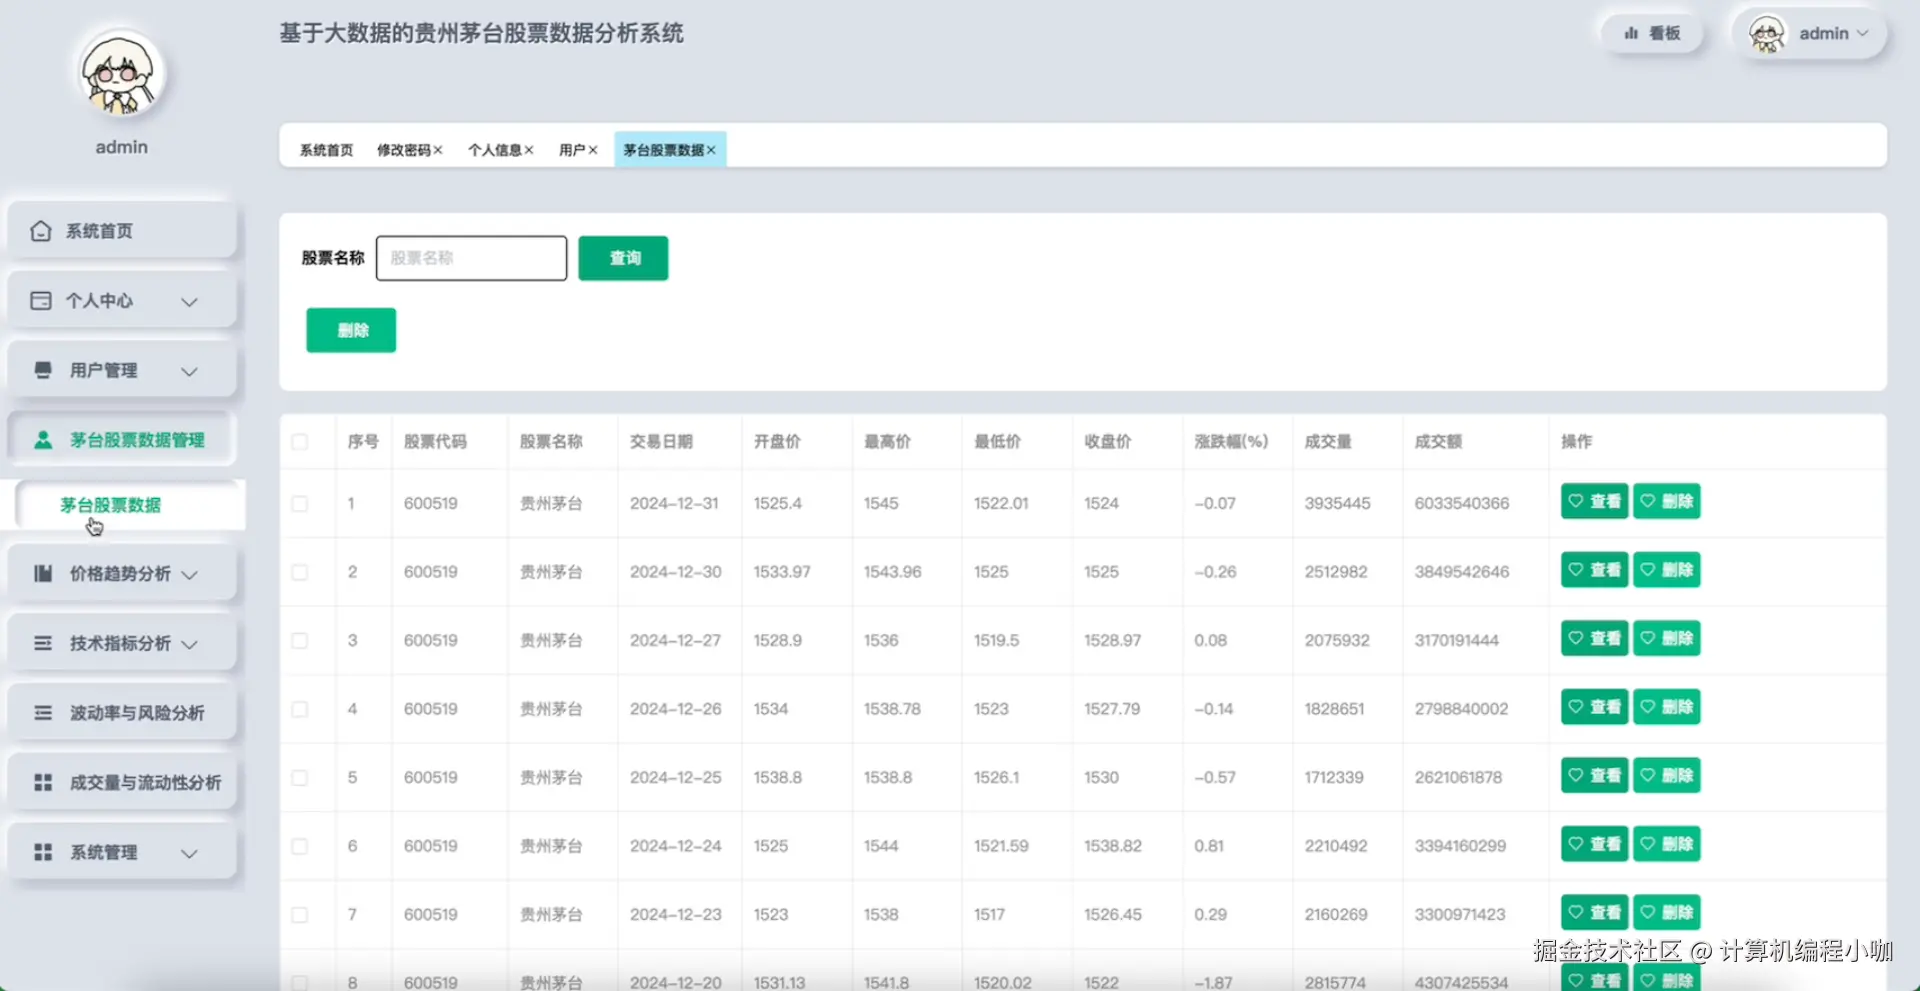Click the list icon beside 波动率与风险分析

coord(43,713)
